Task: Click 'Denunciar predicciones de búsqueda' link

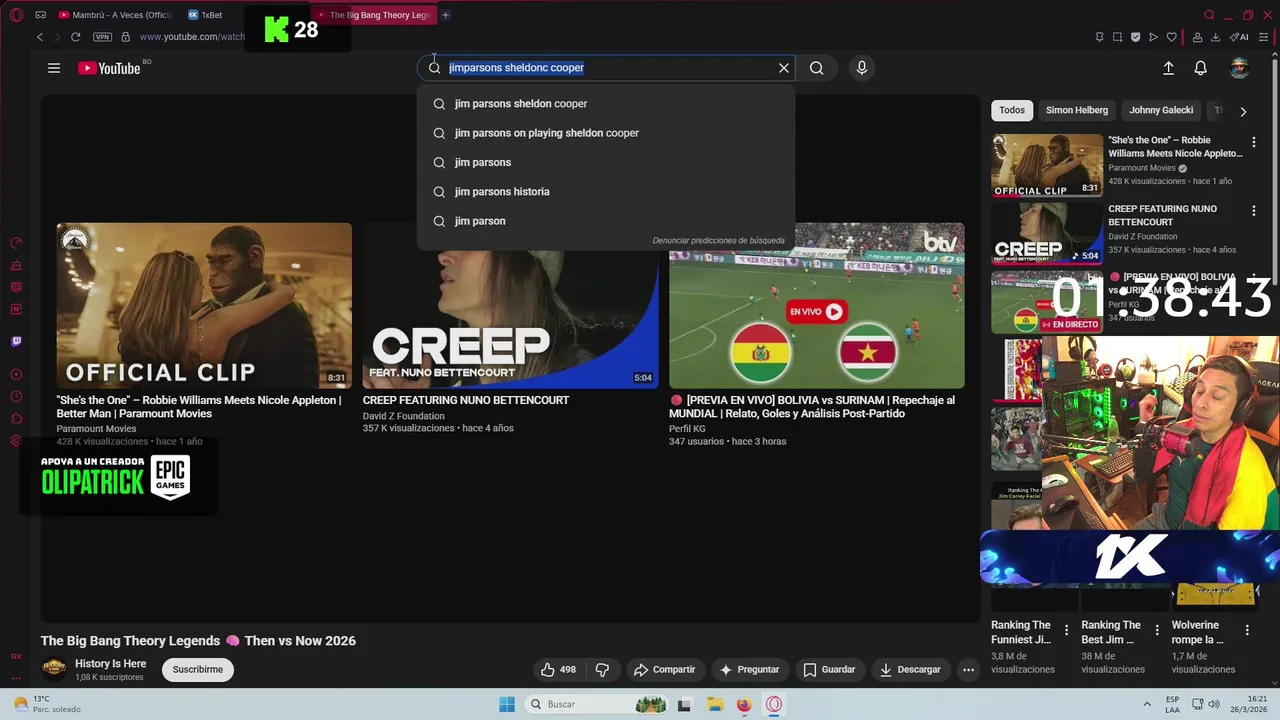Action: pyautogui.click(x=718, y=241)
